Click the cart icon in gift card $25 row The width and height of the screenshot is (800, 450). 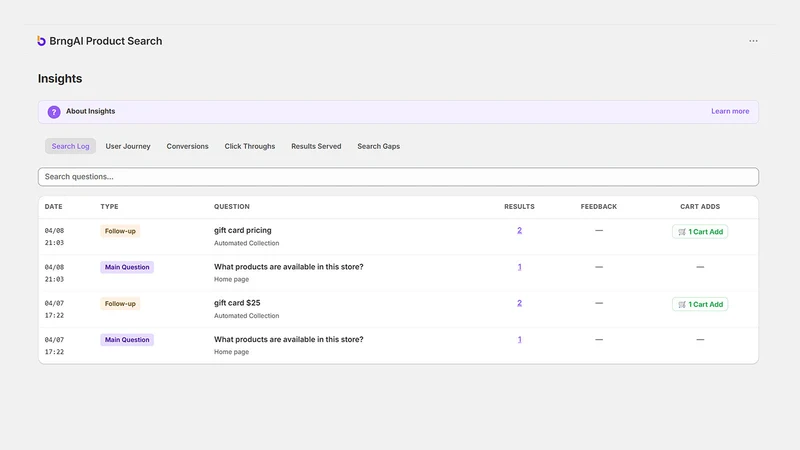click(x=682, y=304)
